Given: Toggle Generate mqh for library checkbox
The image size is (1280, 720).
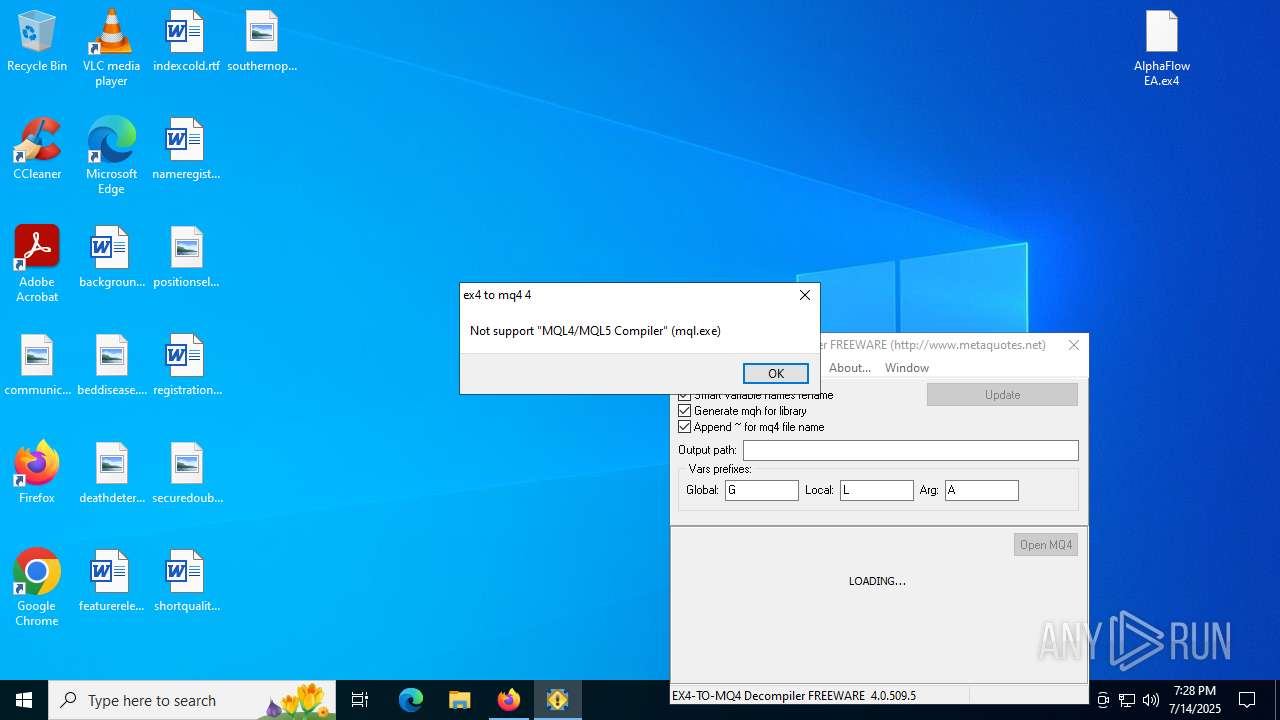Looking at the screenshot, I should tap(685, 411).
